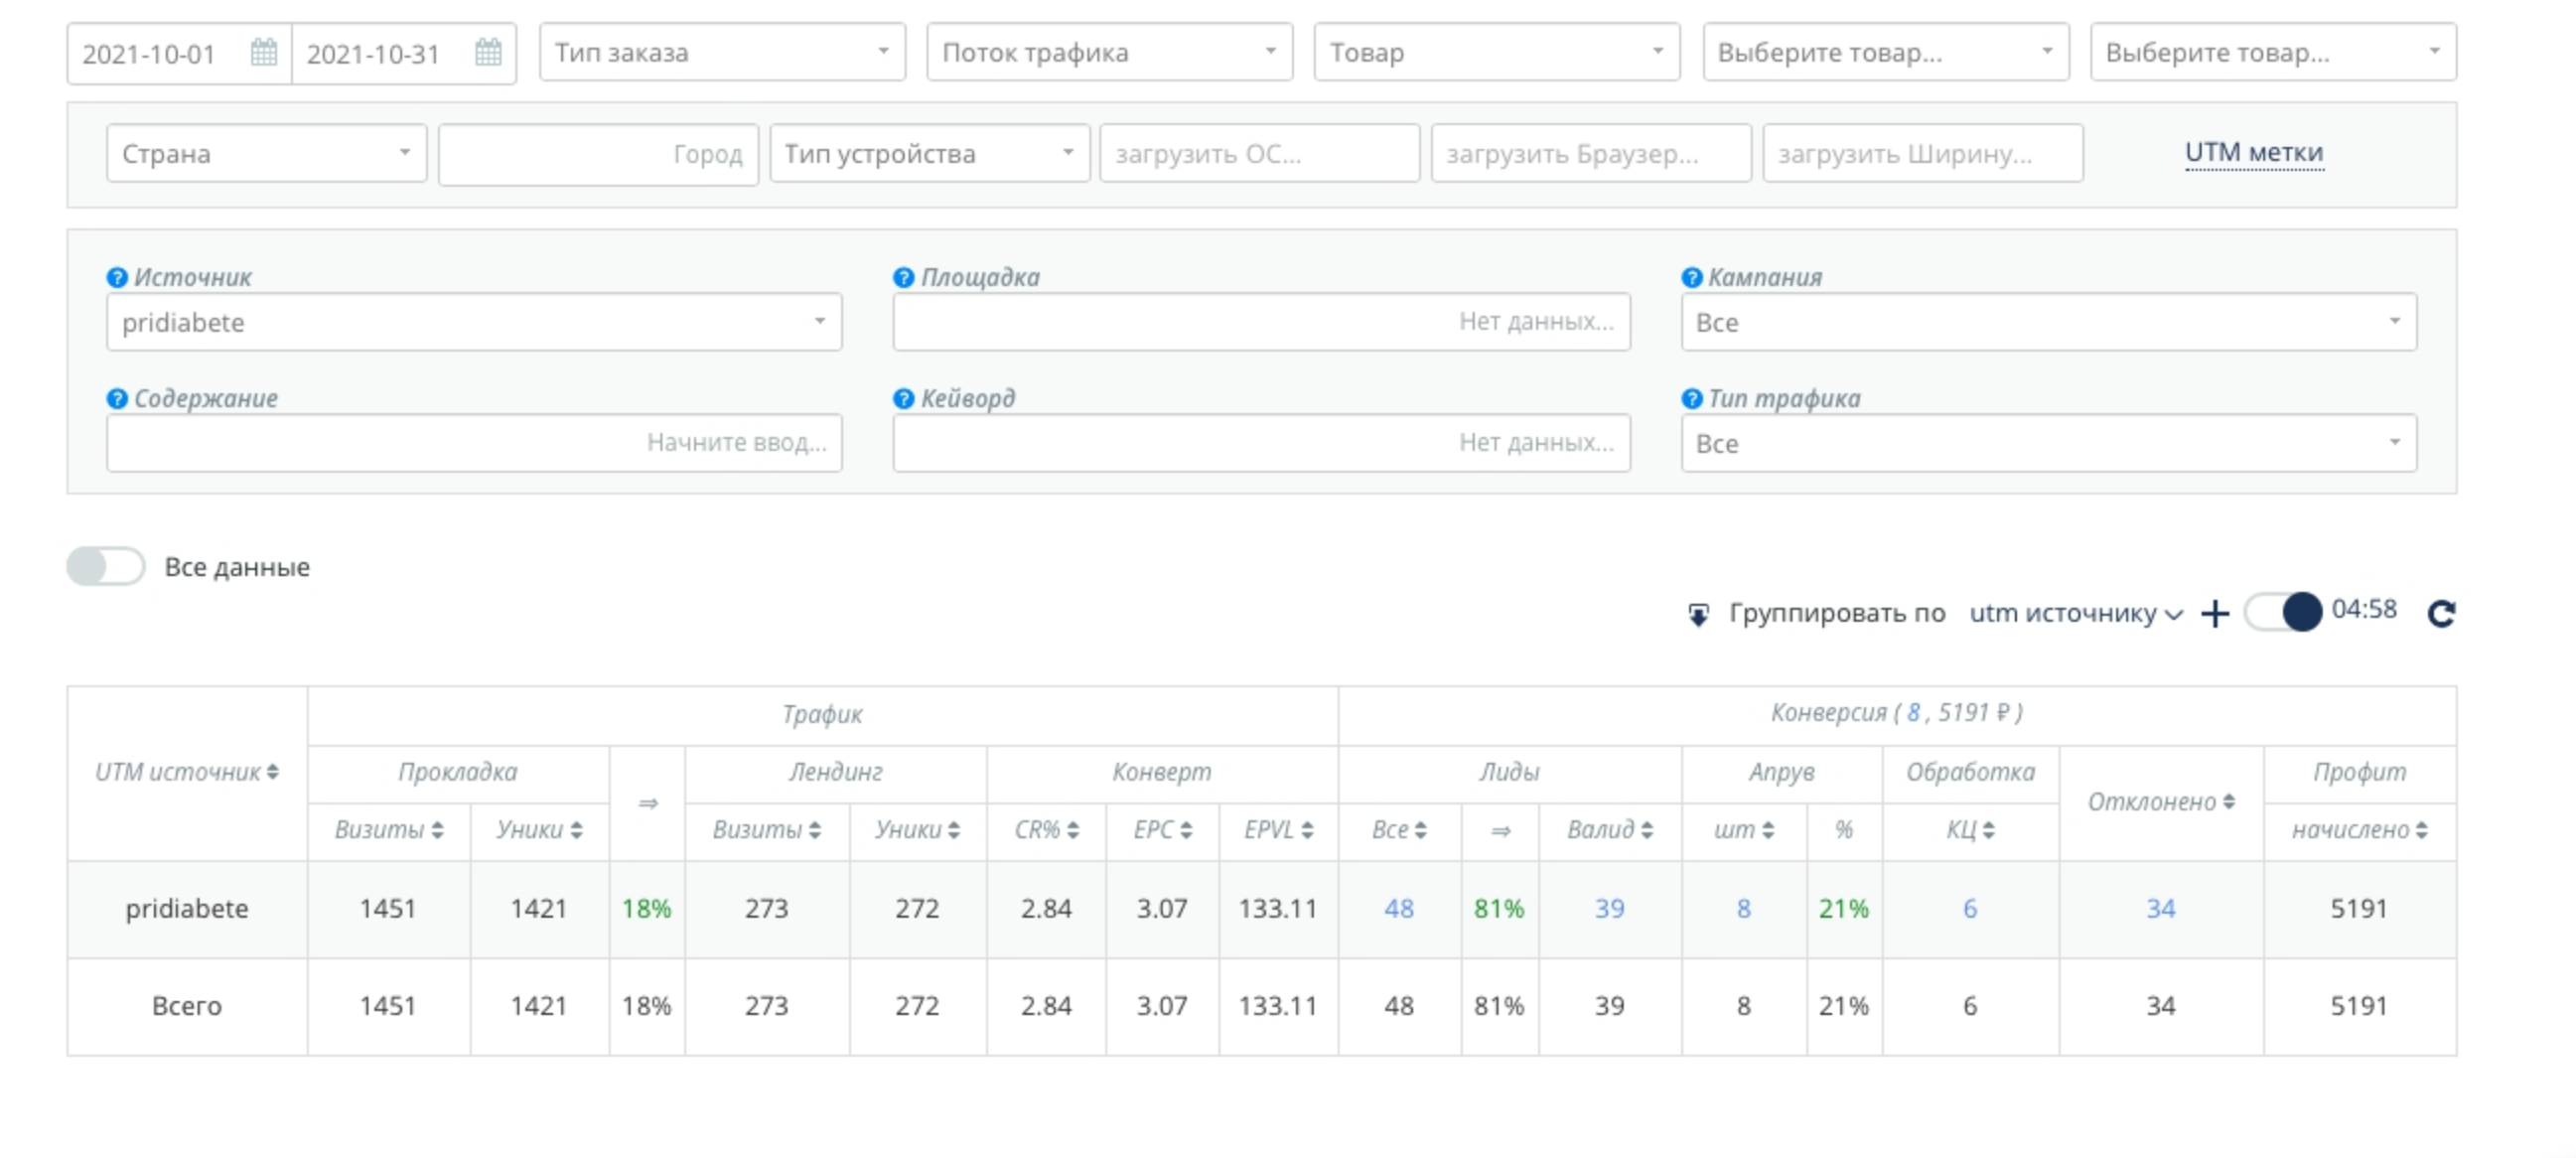Viewport: 2576px width, 1158px height.
Task: Click the export icon before Группировать по
Action: pyautogui.click(x=1698, y=614)
